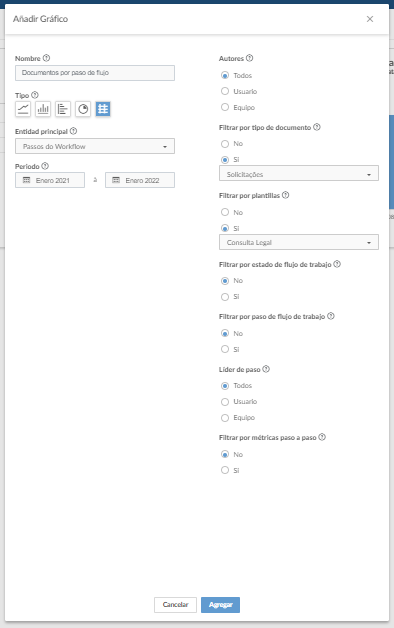This screenshot has width=394, height=628.
Task: Click the help icon next to Tipo
Action: [x=35, y=95]
